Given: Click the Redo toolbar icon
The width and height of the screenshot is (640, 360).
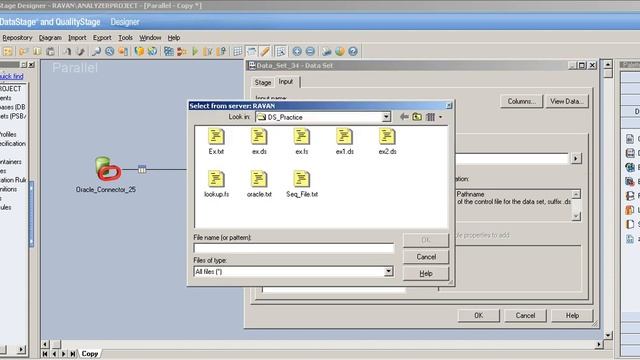Looking at the screenshot, I should coord(81,51).
